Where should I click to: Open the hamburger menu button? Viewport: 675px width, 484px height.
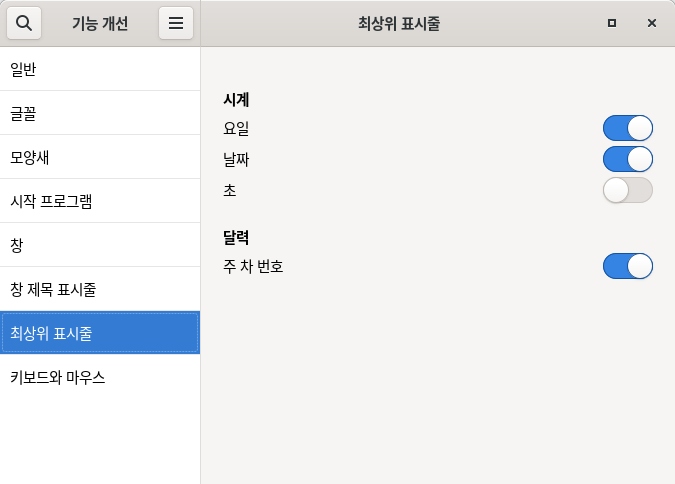point(176,23)
